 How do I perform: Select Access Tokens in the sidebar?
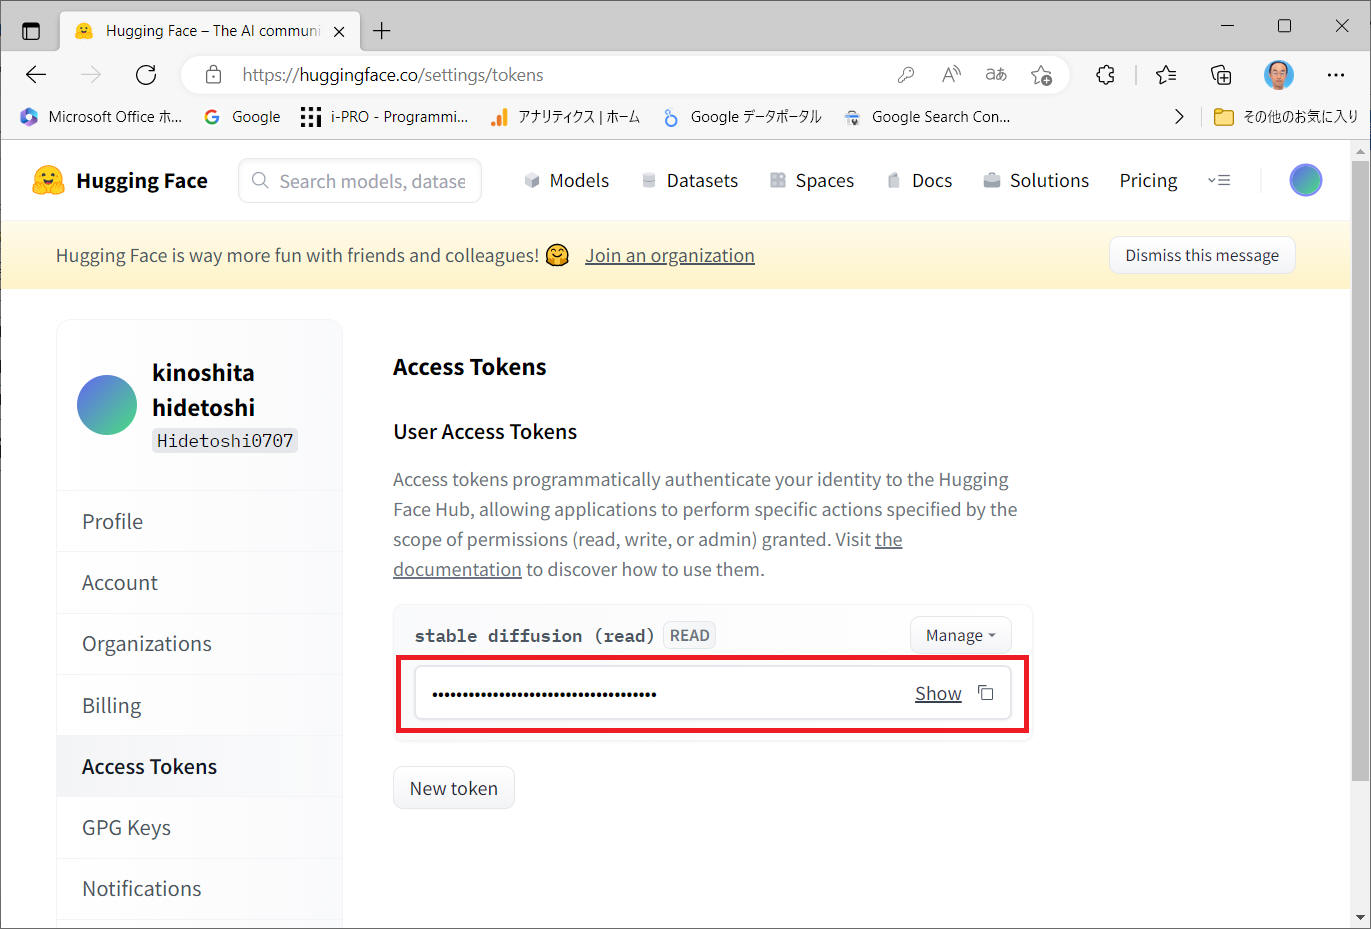point(199,766)
